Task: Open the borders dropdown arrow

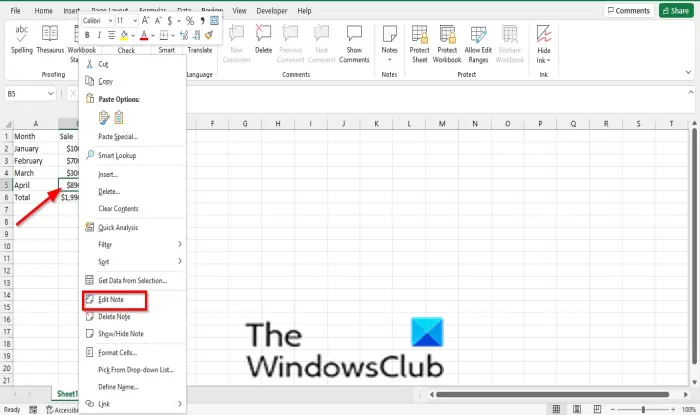Action: click(173, 35)
